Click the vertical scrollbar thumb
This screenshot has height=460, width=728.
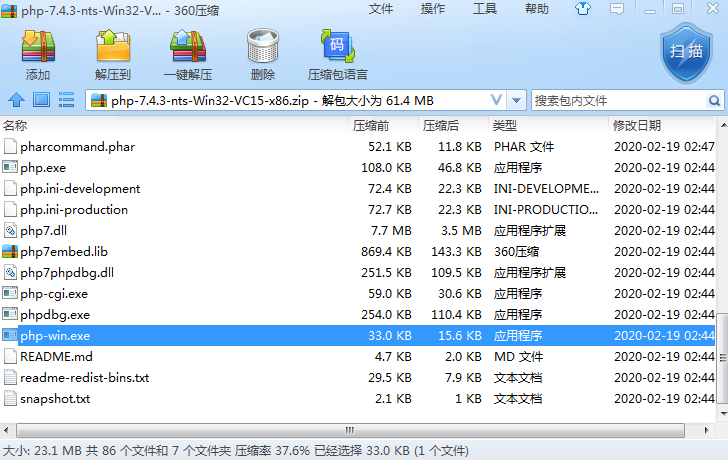[722, 357]
